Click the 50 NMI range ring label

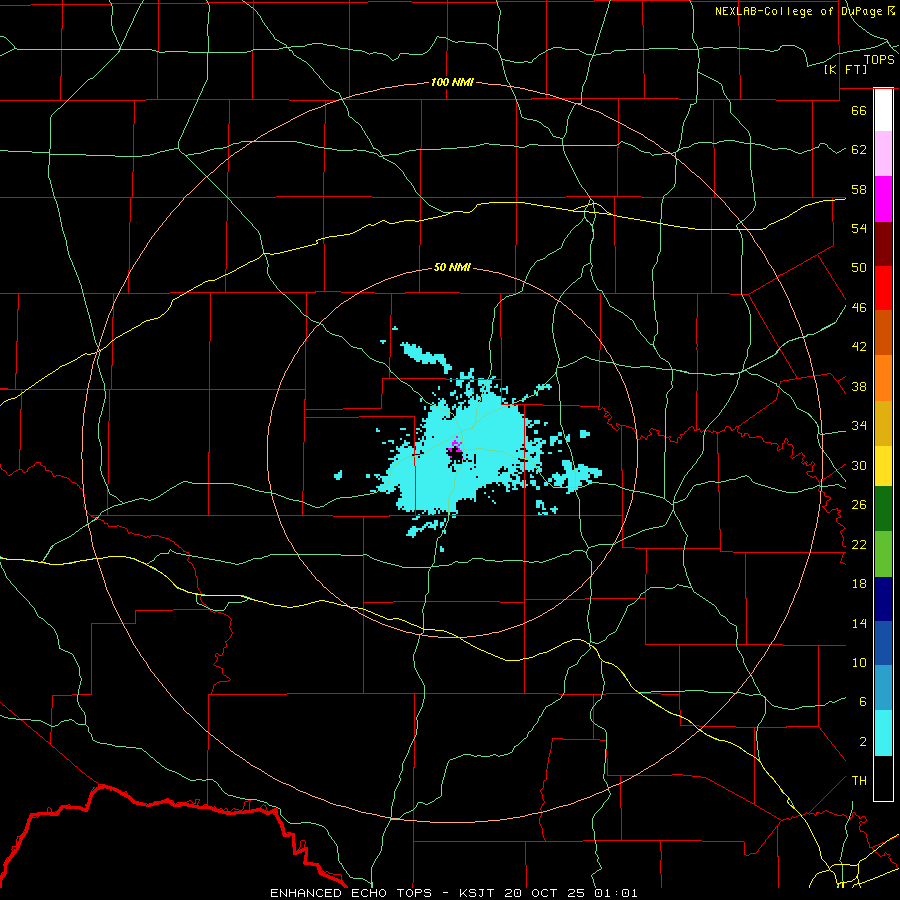pos(452,267)
